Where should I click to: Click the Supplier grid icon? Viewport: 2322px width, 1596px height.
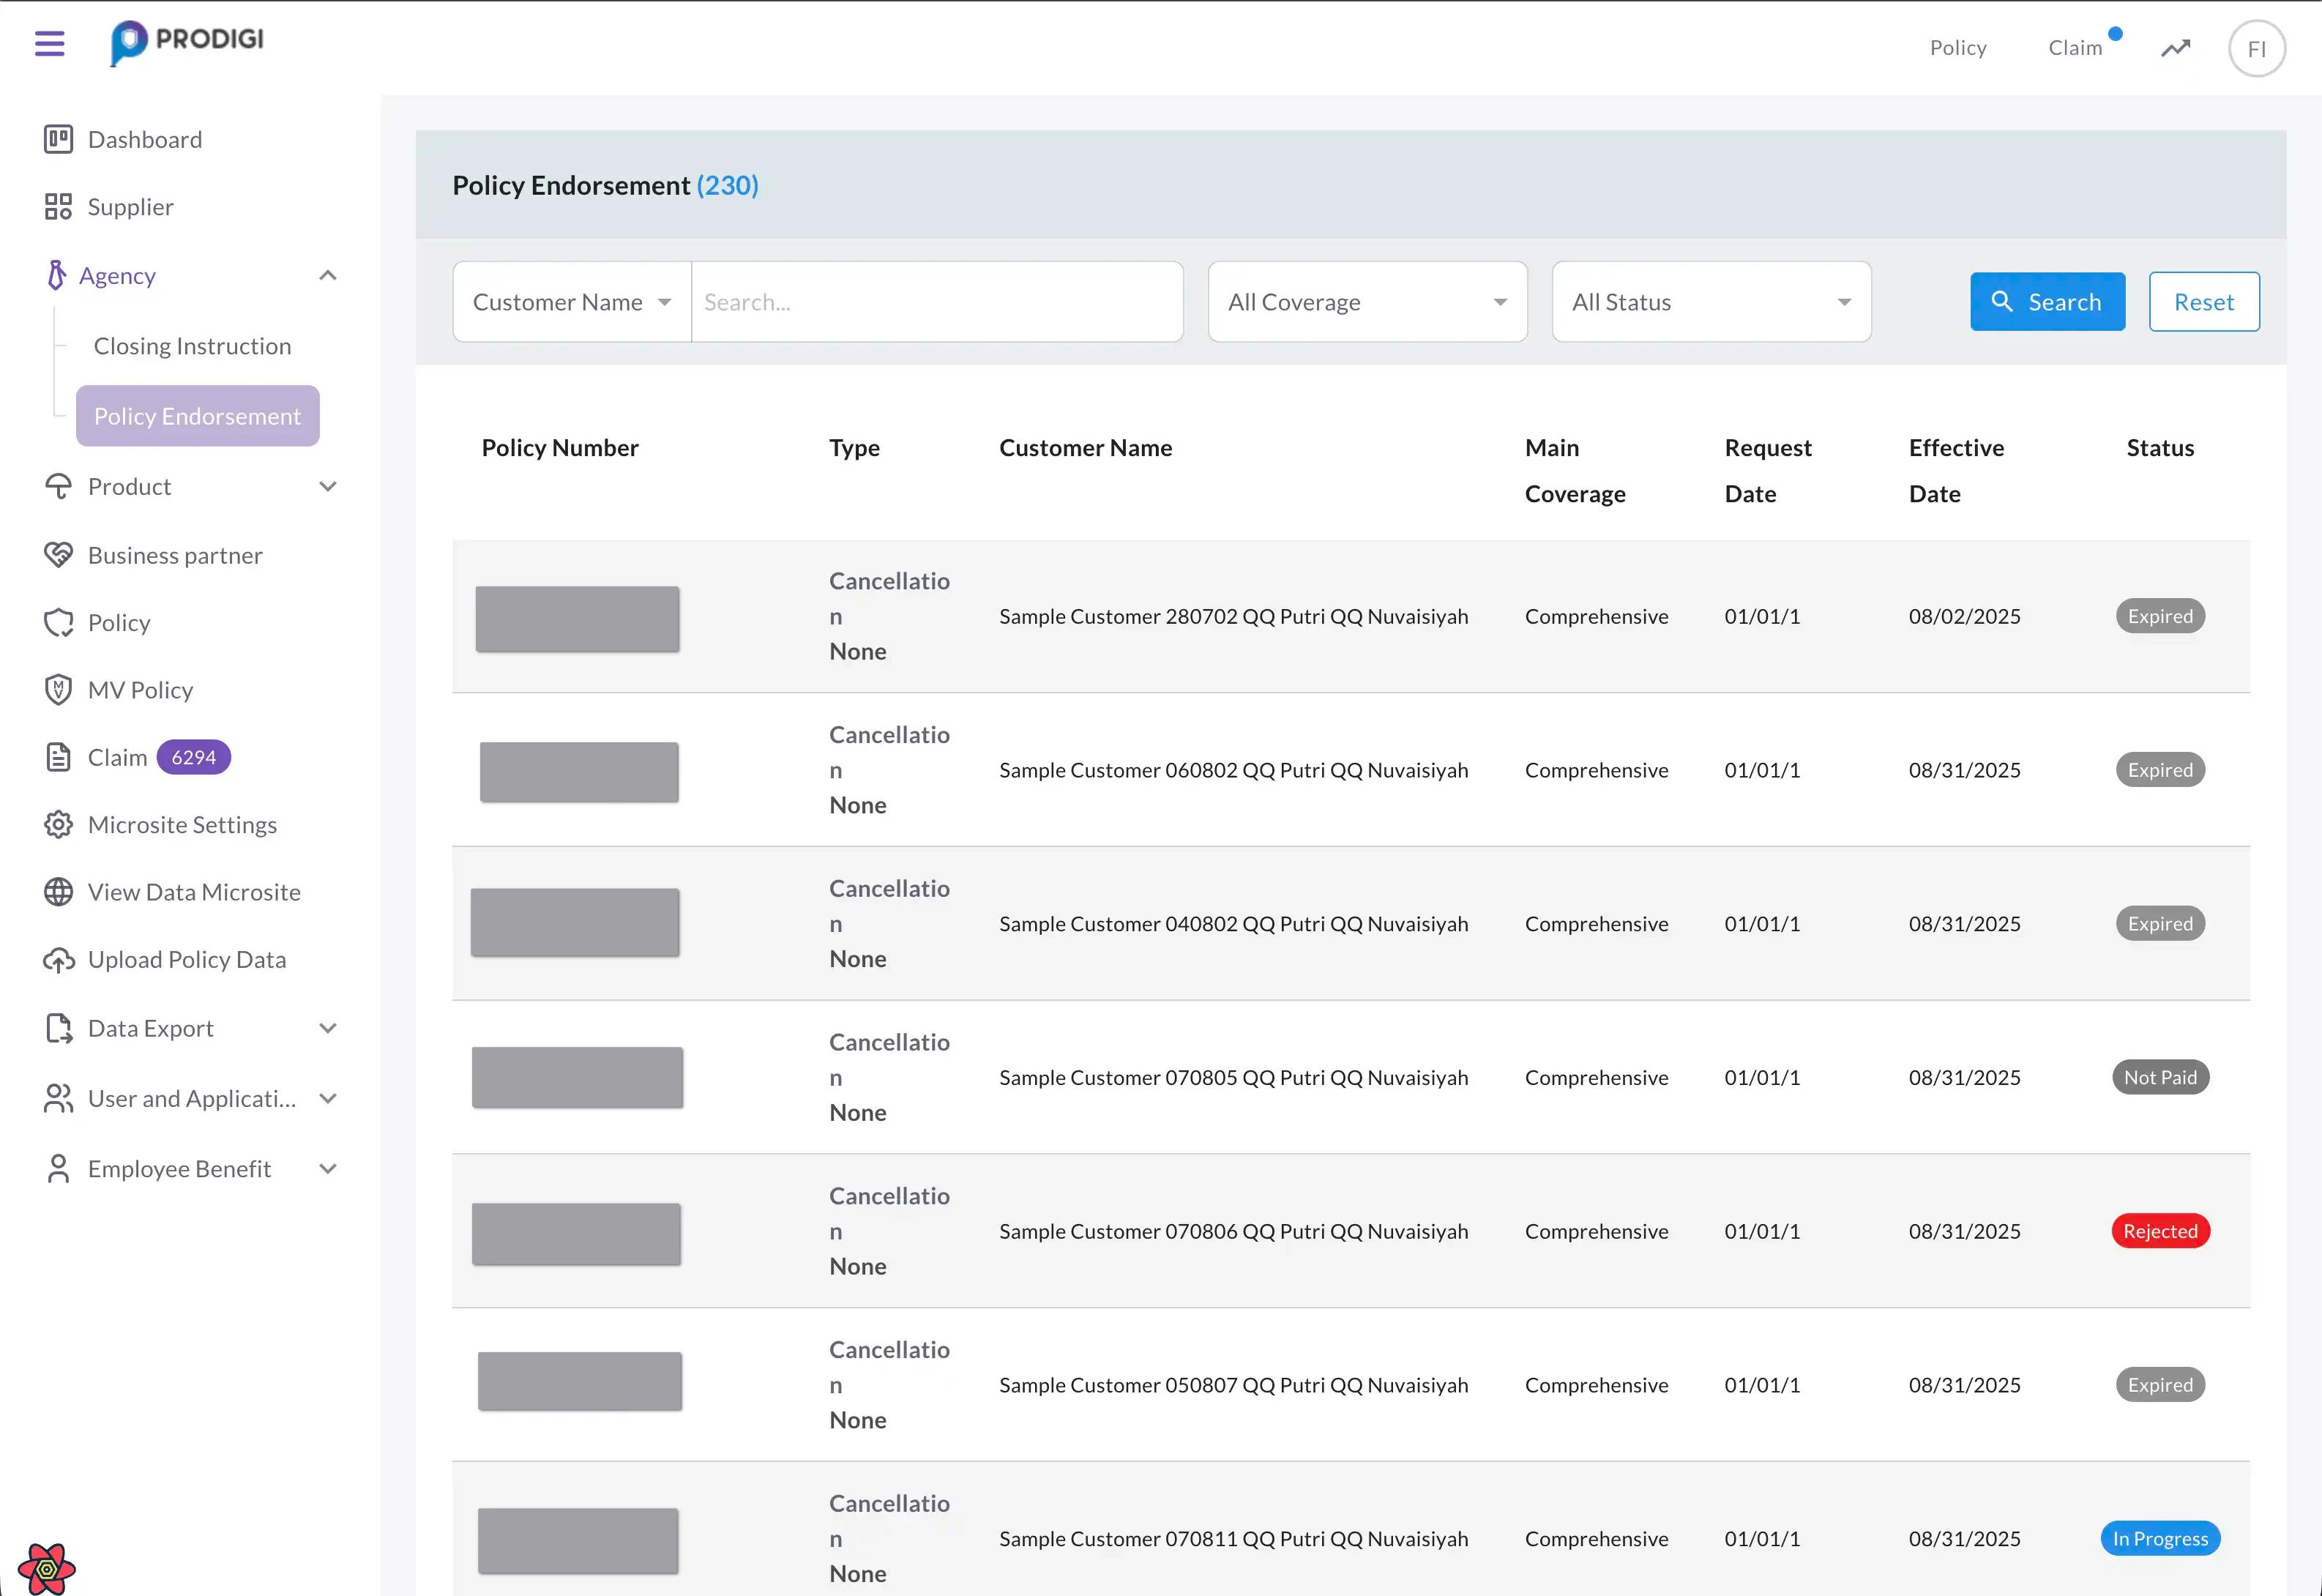tap(58, 207)
